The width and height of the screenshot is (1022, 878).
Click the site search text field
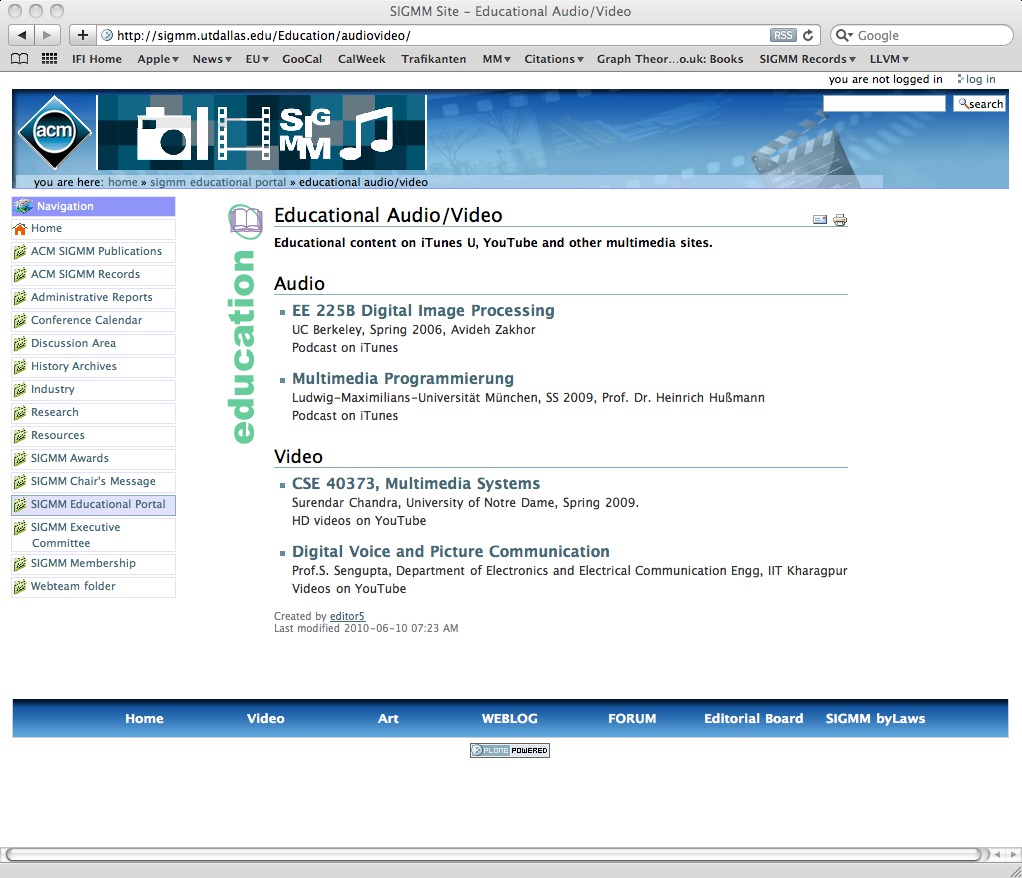coord(883,104)
